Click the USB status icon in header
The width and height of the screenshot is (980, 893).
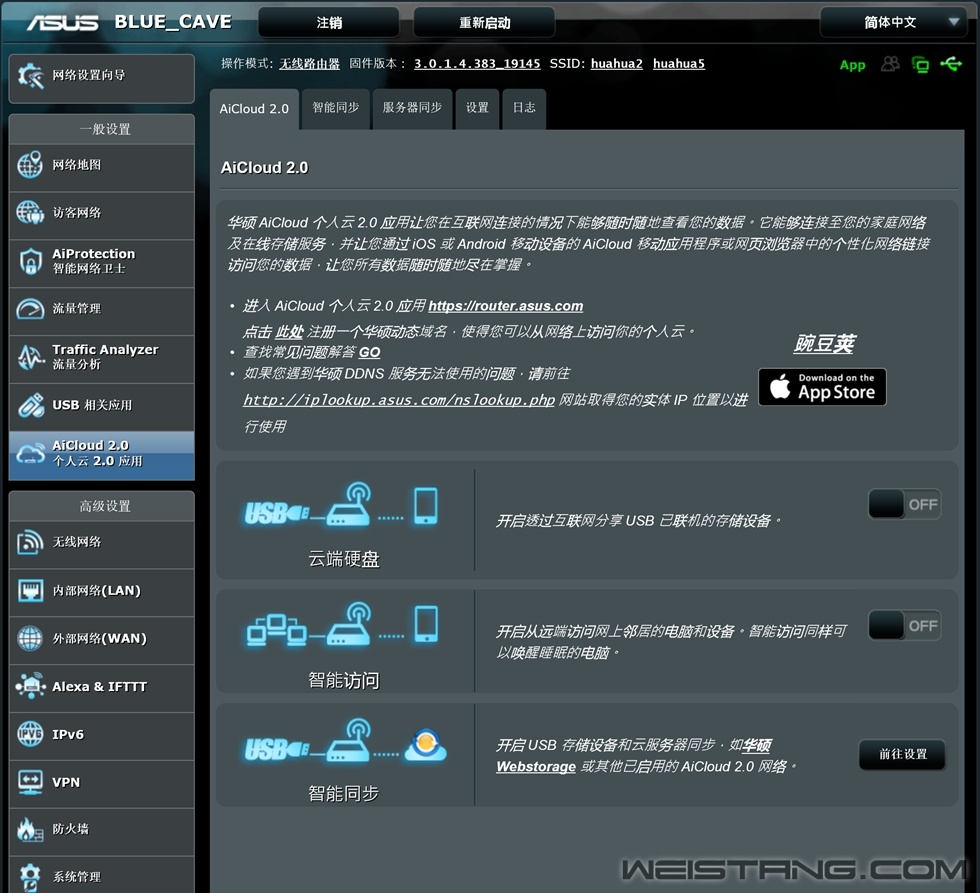950,65
